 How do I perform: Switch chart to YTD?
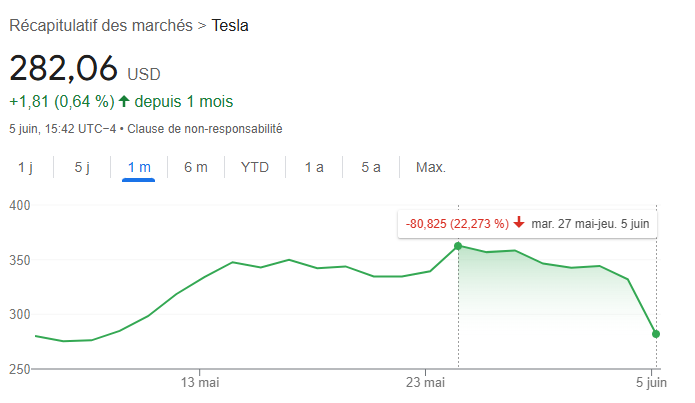coord(255,167)
